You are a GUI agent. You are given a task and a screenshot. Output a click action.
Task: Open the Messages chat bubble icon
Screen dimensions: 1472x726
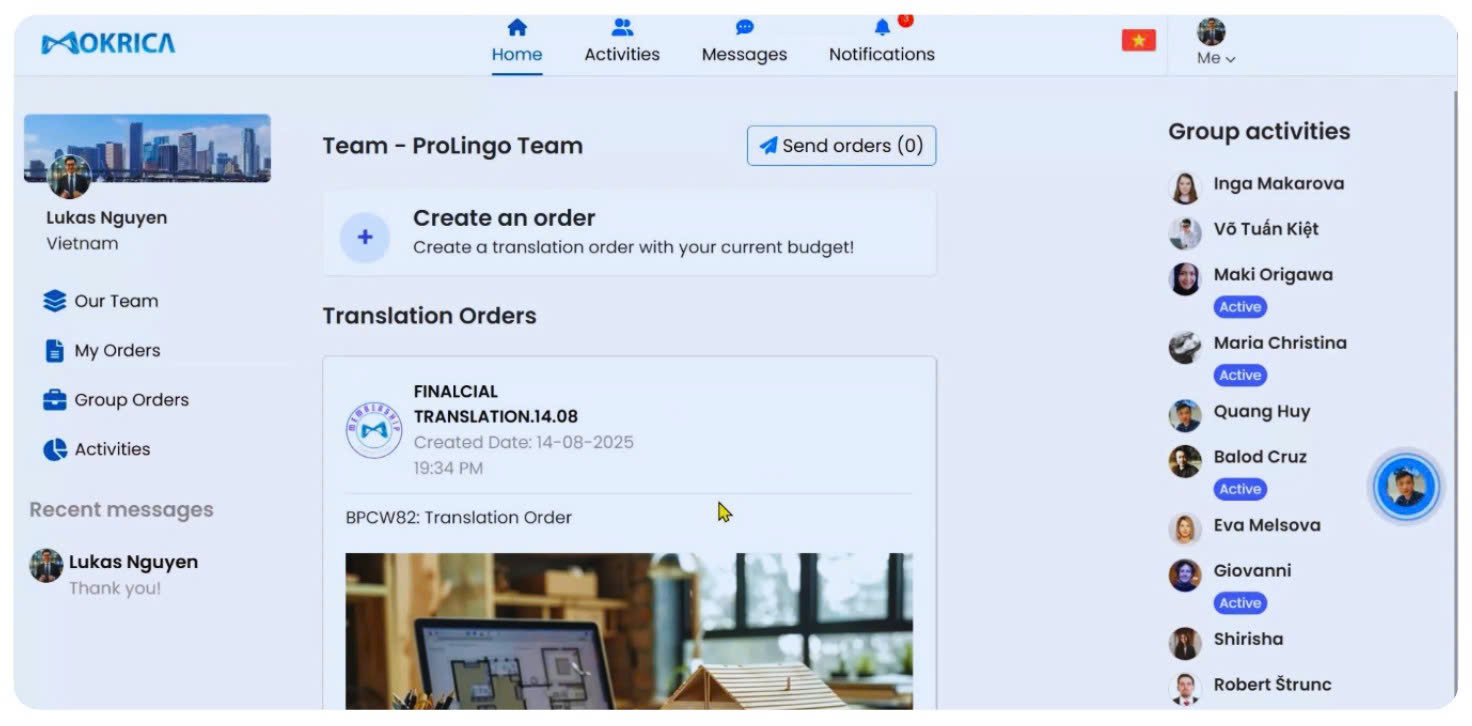pos(744,28)
